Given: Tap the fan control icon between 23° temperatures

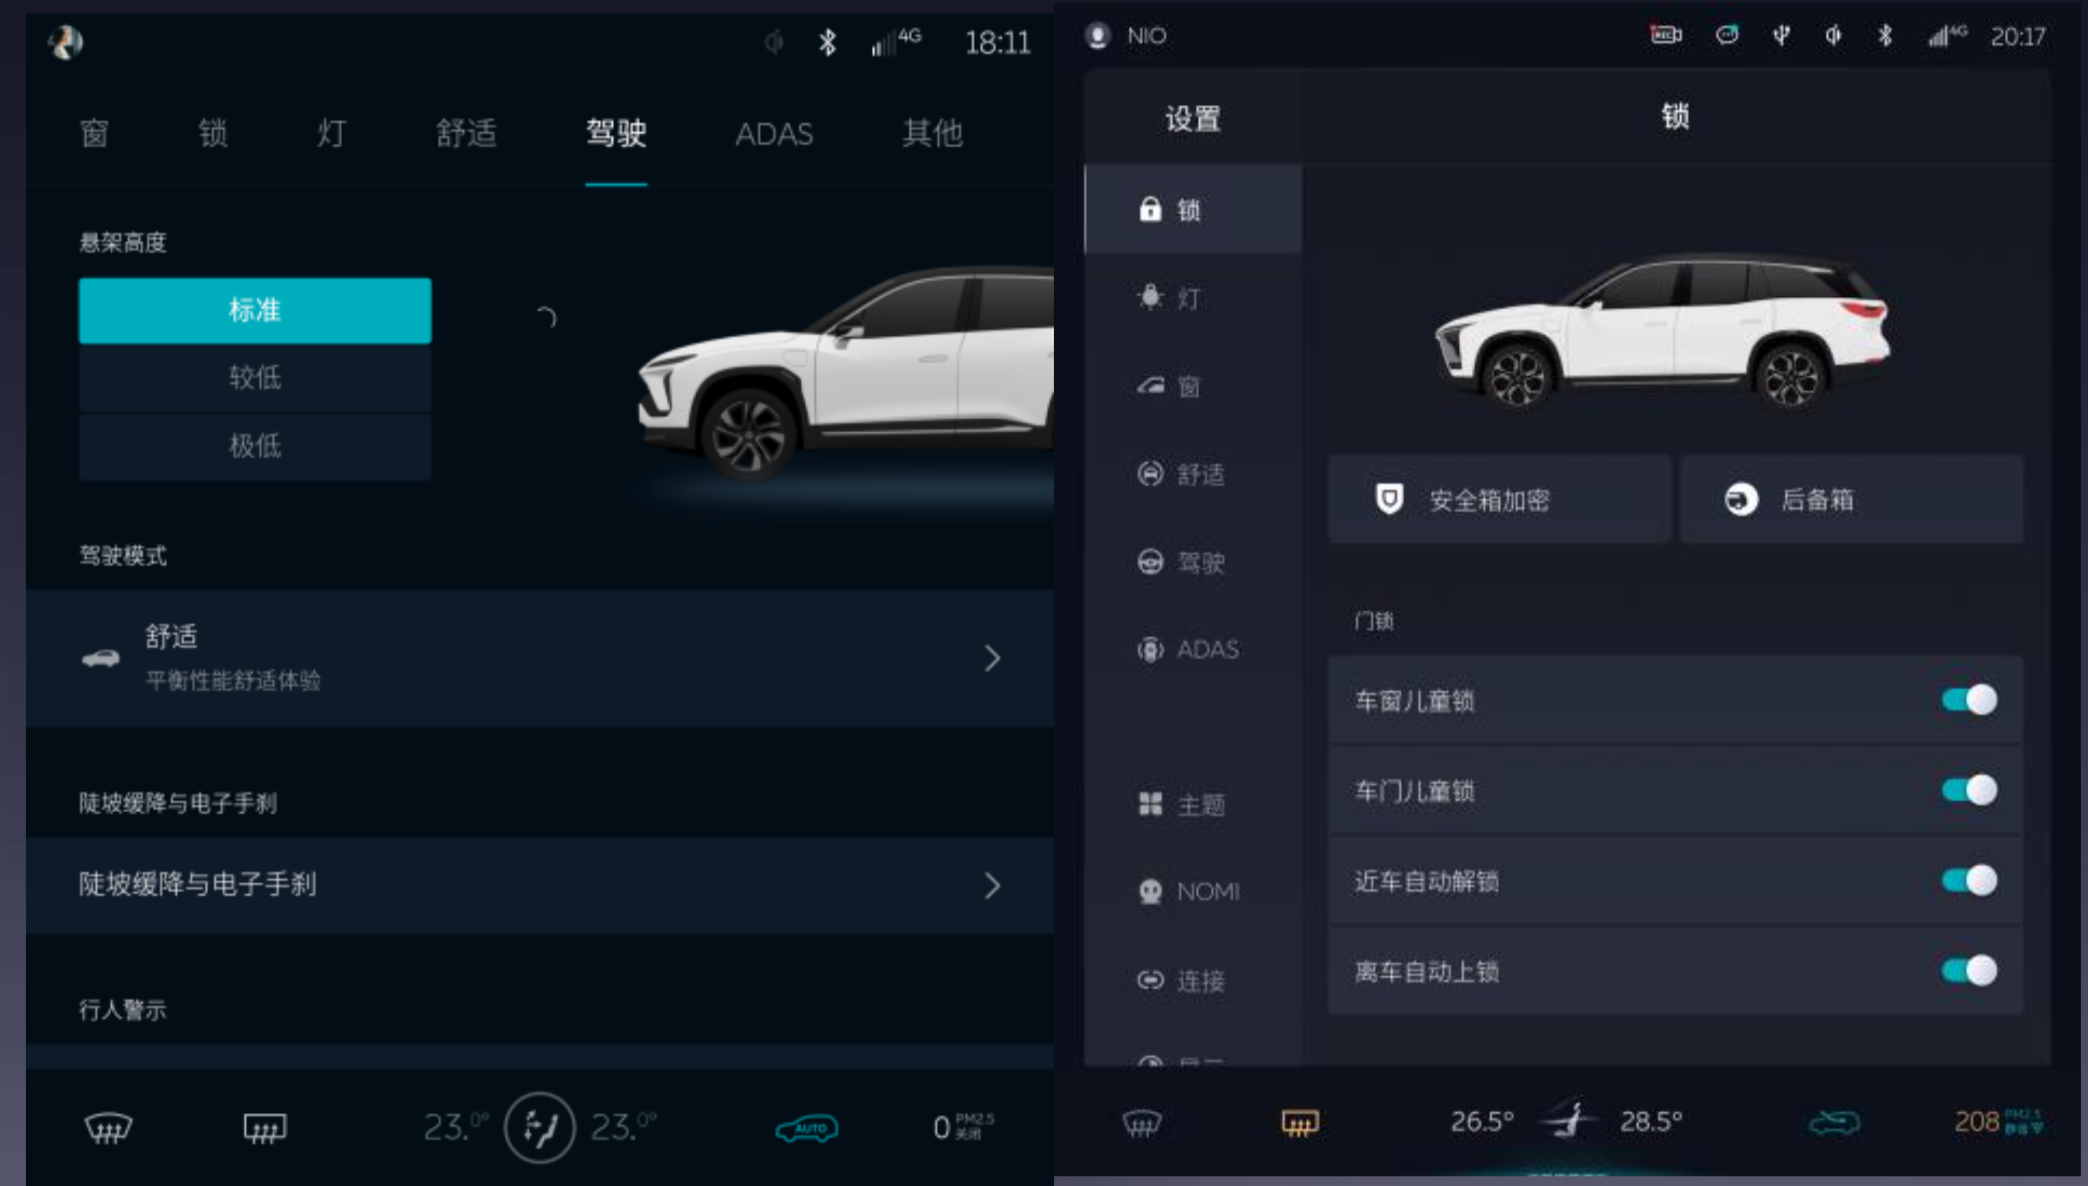Looking at the screenshot, I should coord(539,1127).
